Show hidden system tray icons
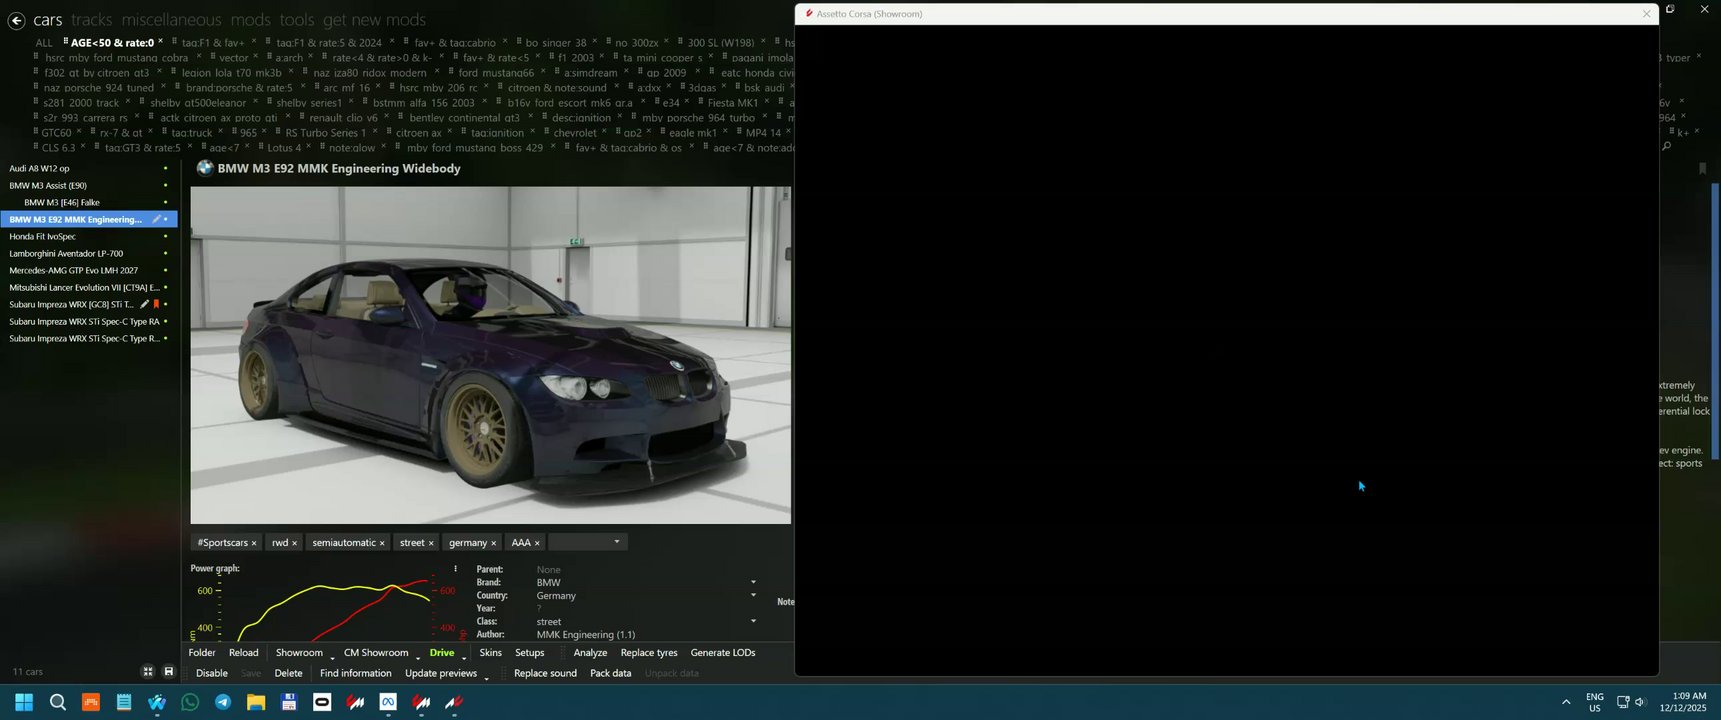 point(1566,702)
